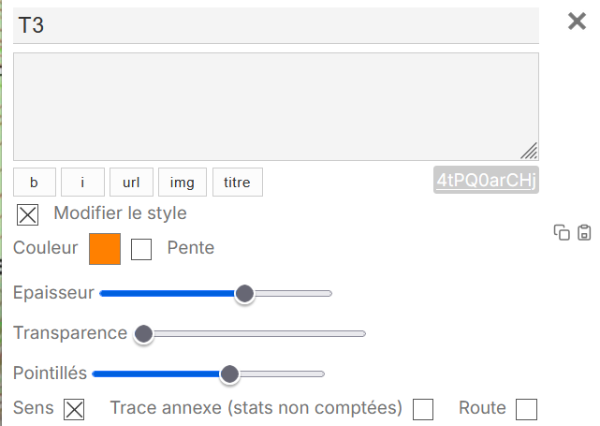Enable the Pente checkbox
The height and width of the screenshot is (426, 600).
142,249
